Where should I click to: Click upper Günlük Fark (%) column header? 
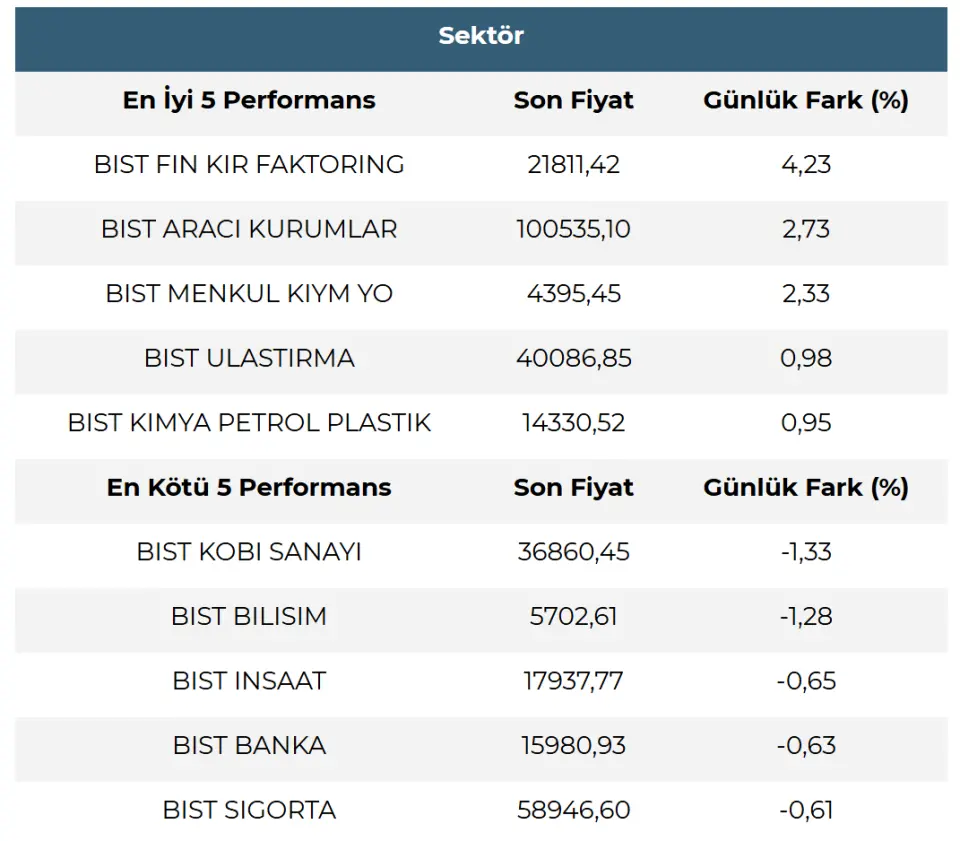pyautogui.click(x=806, y=100)
